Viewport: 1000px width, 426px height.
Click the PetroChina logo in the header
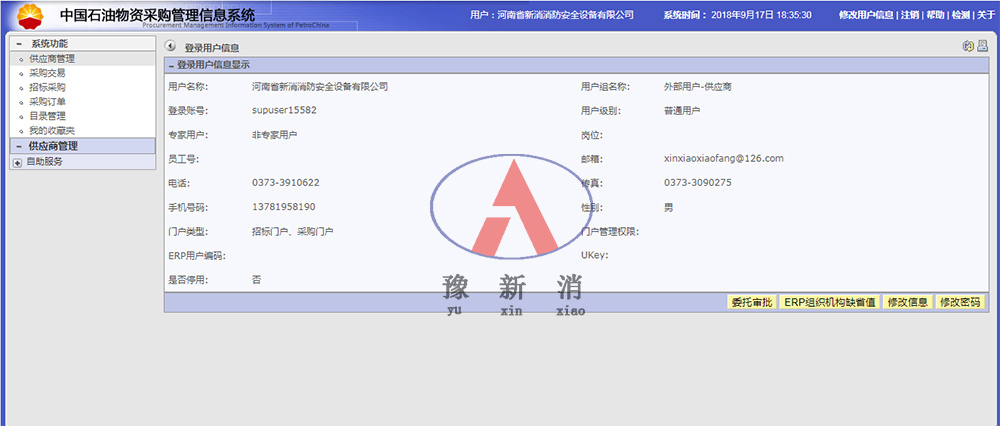pos(32,16)
